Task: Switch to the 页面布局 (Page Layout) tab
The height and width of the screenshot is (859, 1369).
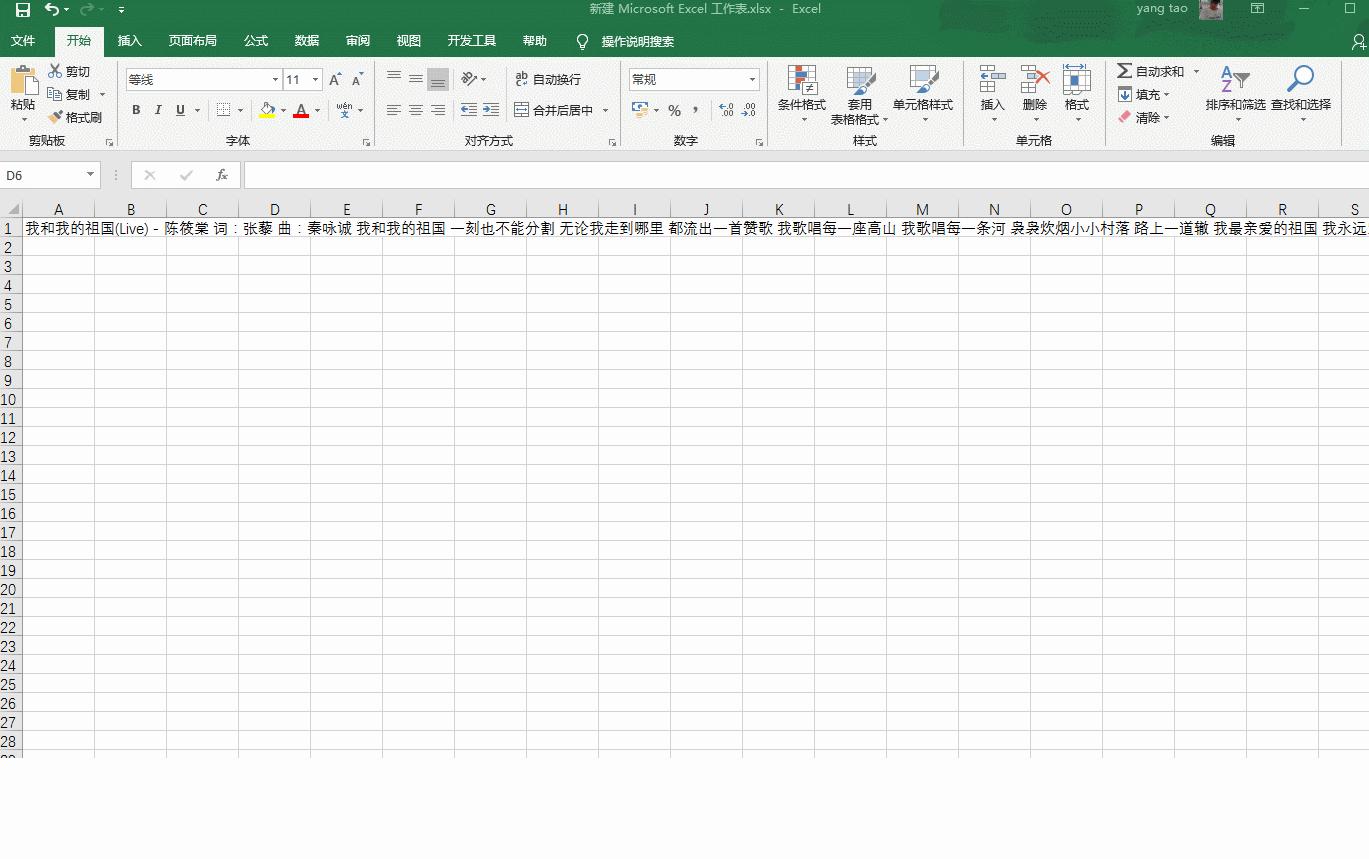Action: coord(193,41)
